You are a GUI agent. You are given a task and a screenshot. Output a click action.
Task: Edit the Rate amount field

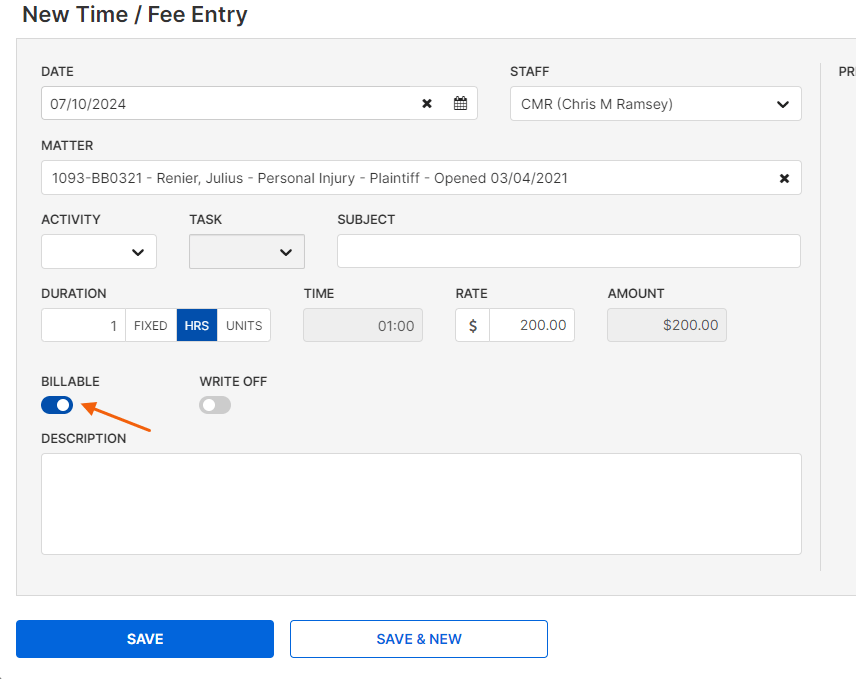[x=532, y=325]
